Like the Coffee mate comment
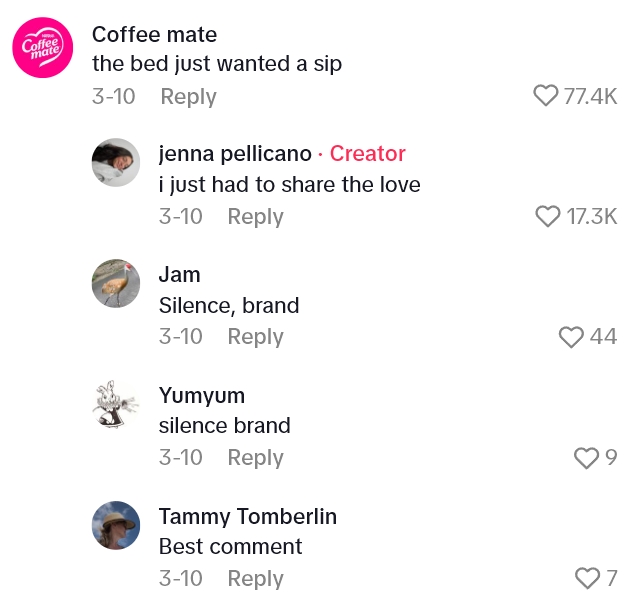 point(546,96)
